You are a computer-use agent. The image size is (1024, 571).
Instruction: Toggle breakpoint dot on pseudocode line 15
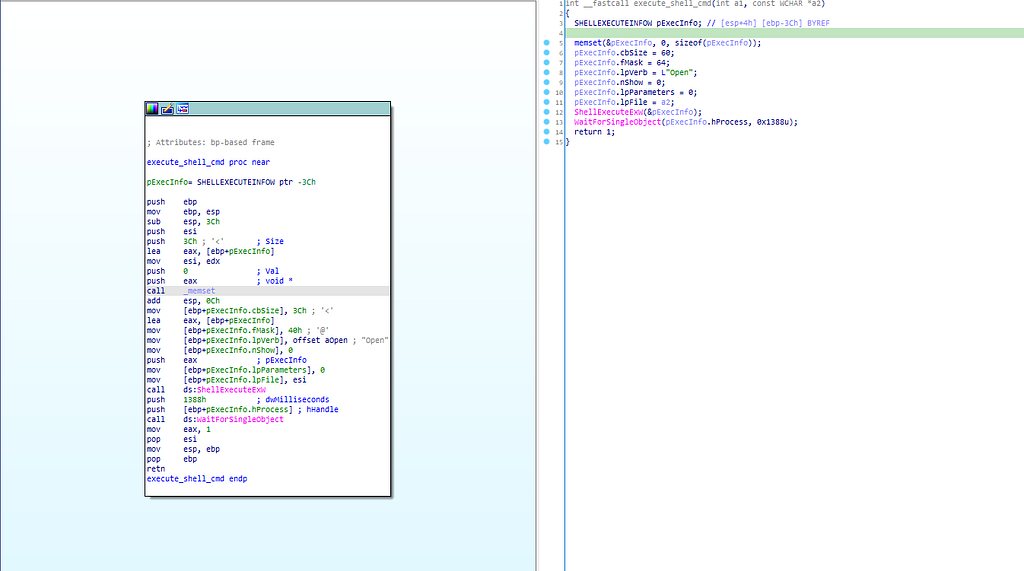pyautogui.click(x=547, y=141)
